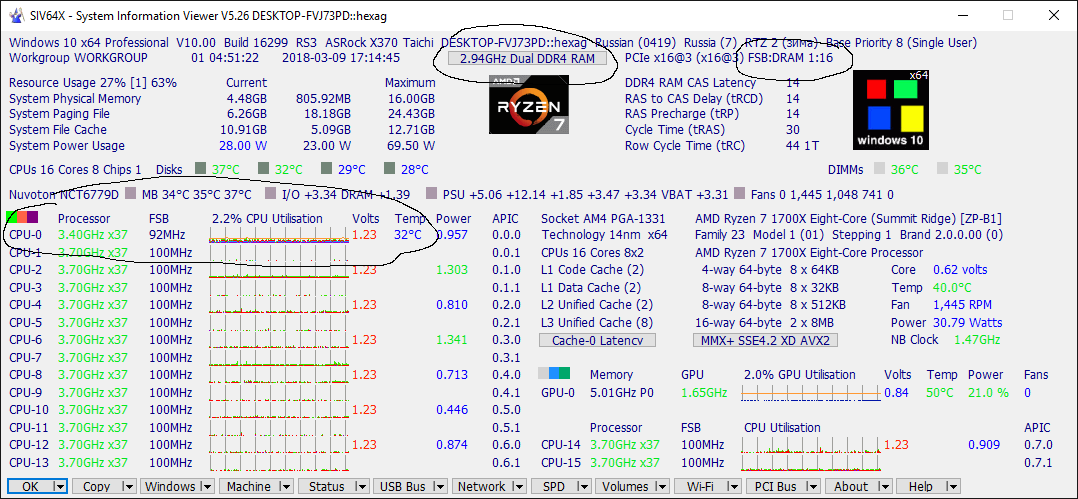Click the disk indicator square beside 28°C

(390, 168)
